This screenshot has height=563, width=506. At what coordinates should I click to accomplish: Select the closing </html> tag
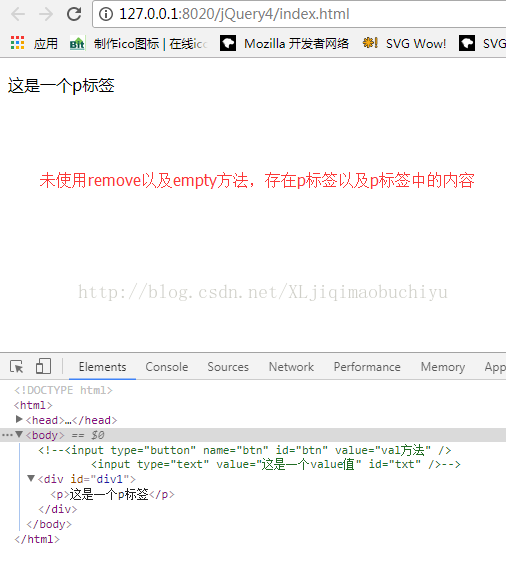(x=37, y=540)
